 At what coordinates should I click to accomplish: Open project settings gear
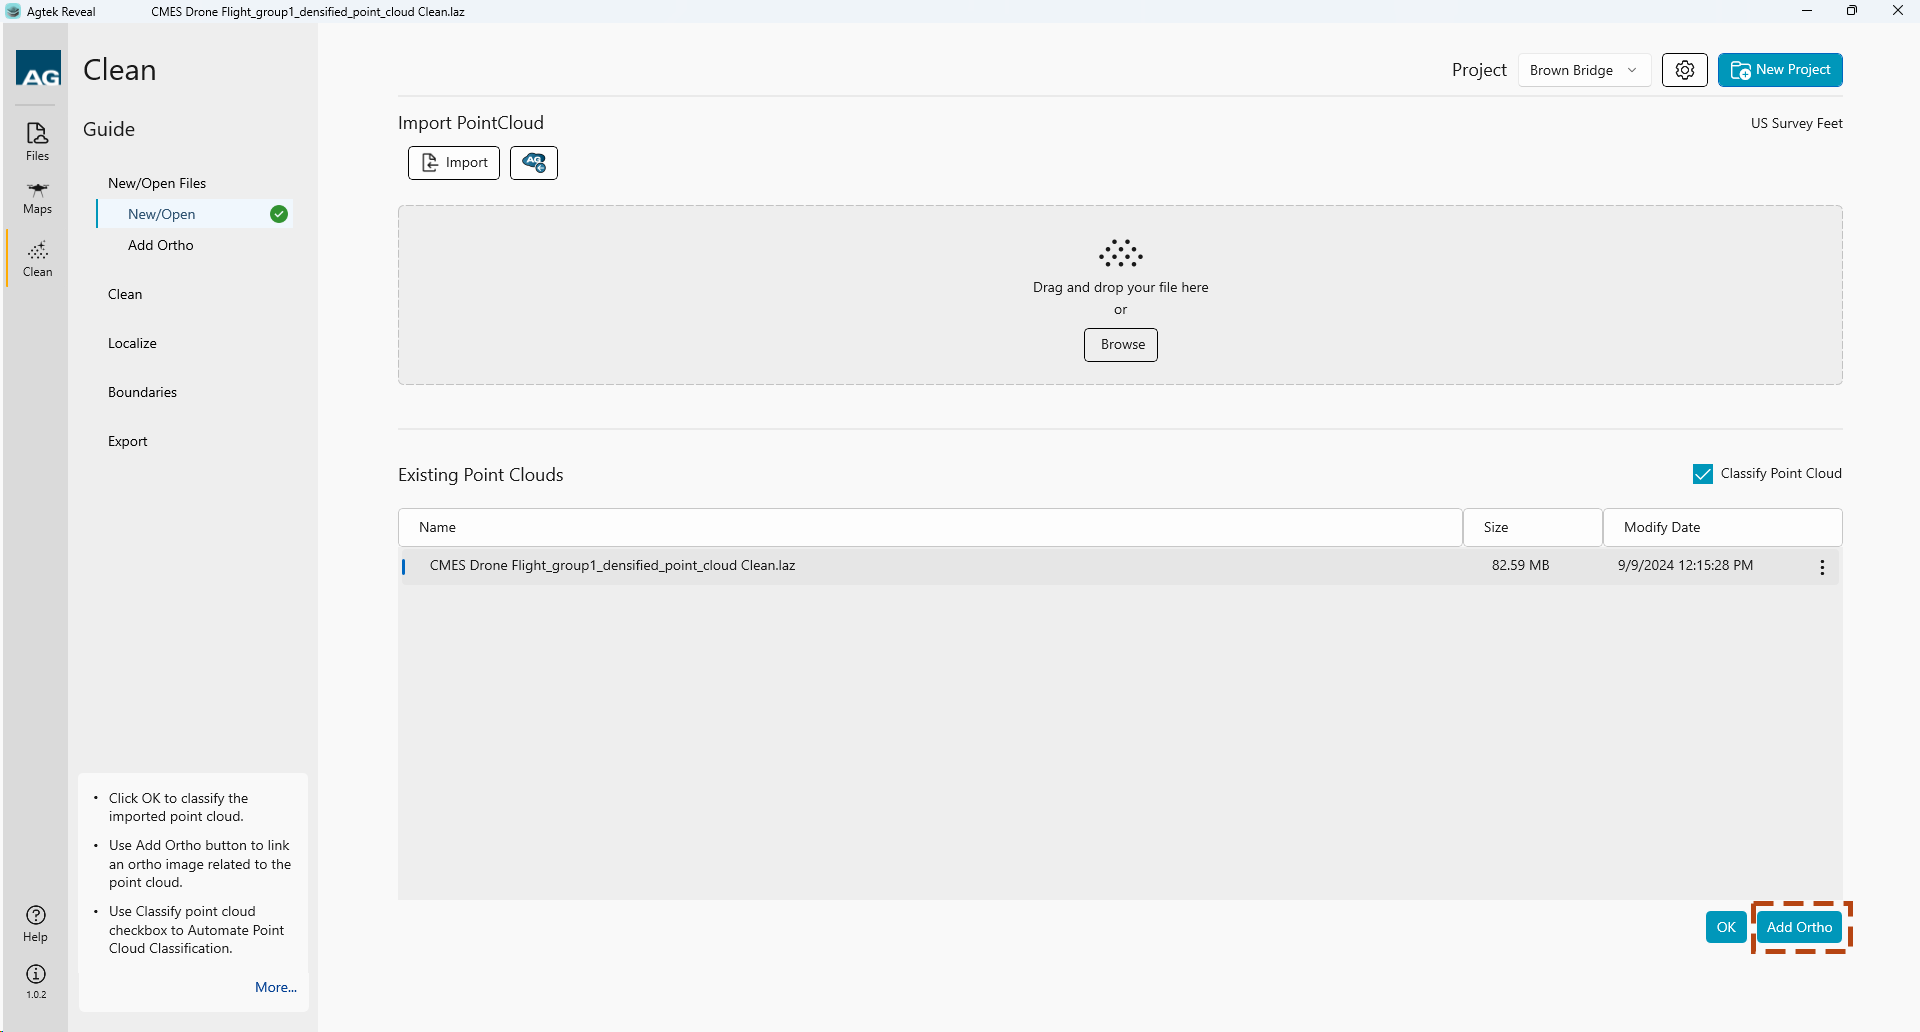tap(1684, 70)
